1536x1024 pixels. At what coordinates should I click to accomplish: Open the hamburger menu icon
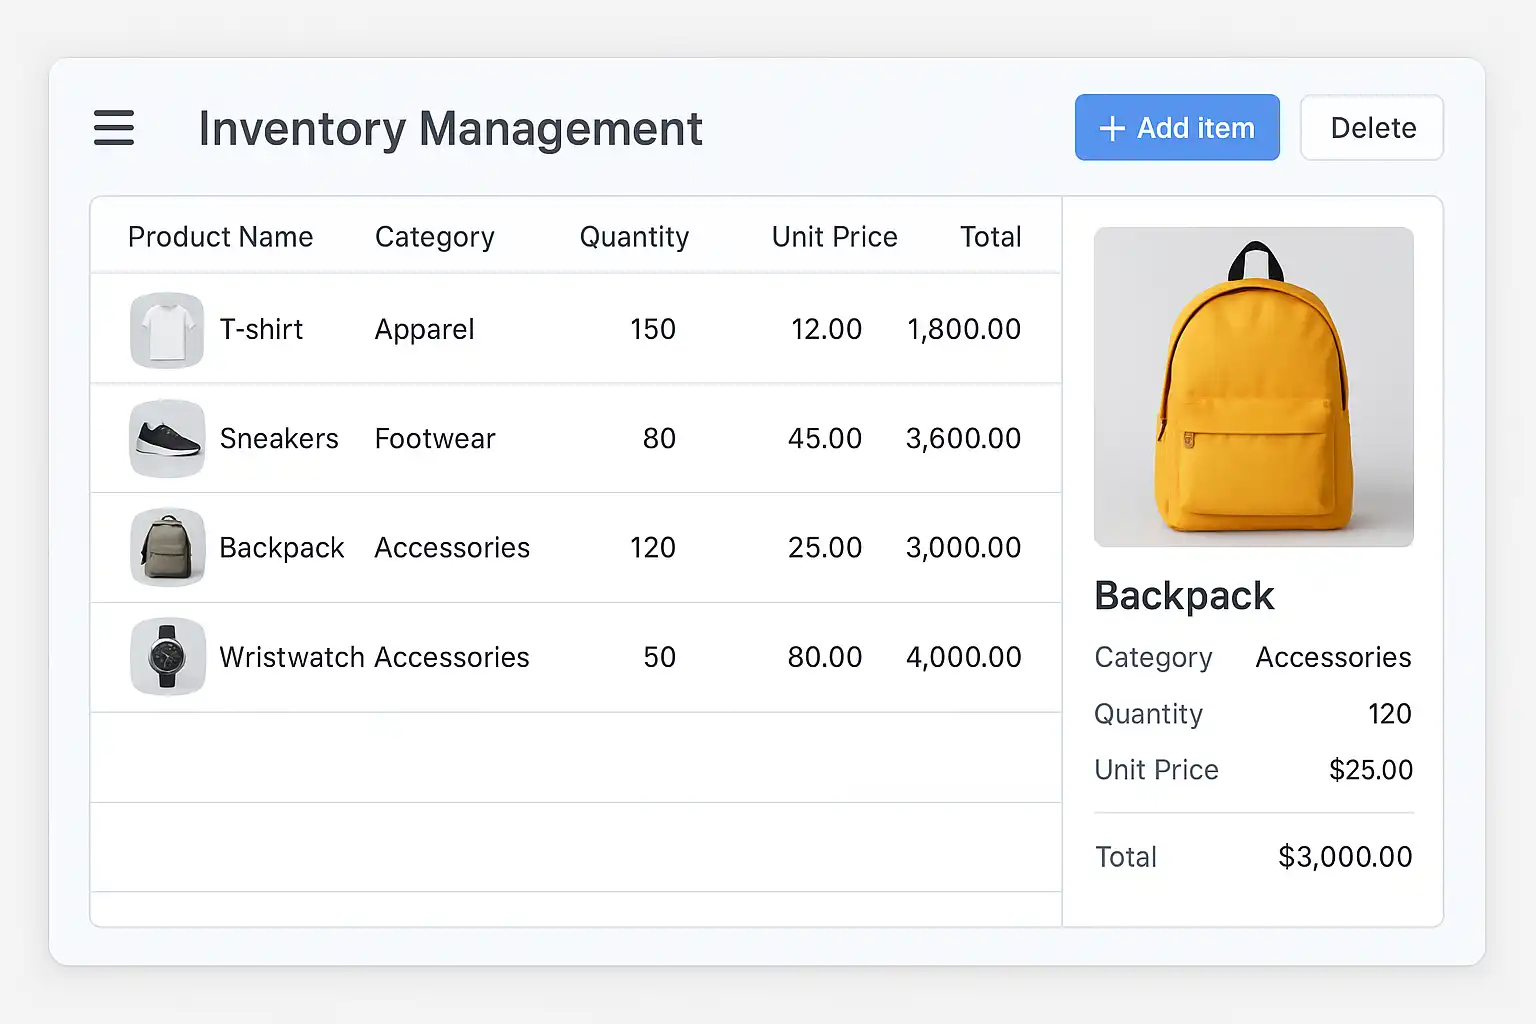114,128
